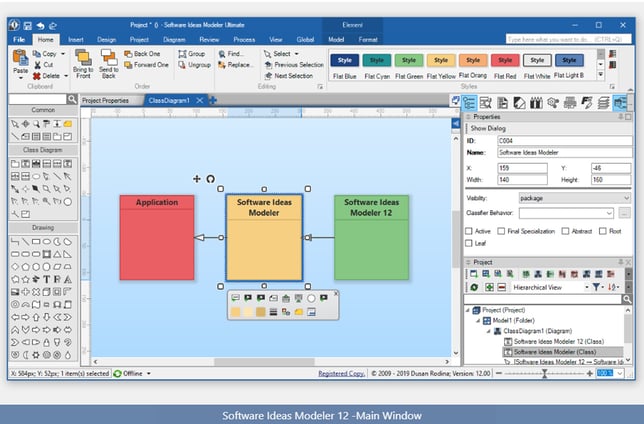
Task: Toggle the Abstract checkbox
Action: [x=565, y=231]
